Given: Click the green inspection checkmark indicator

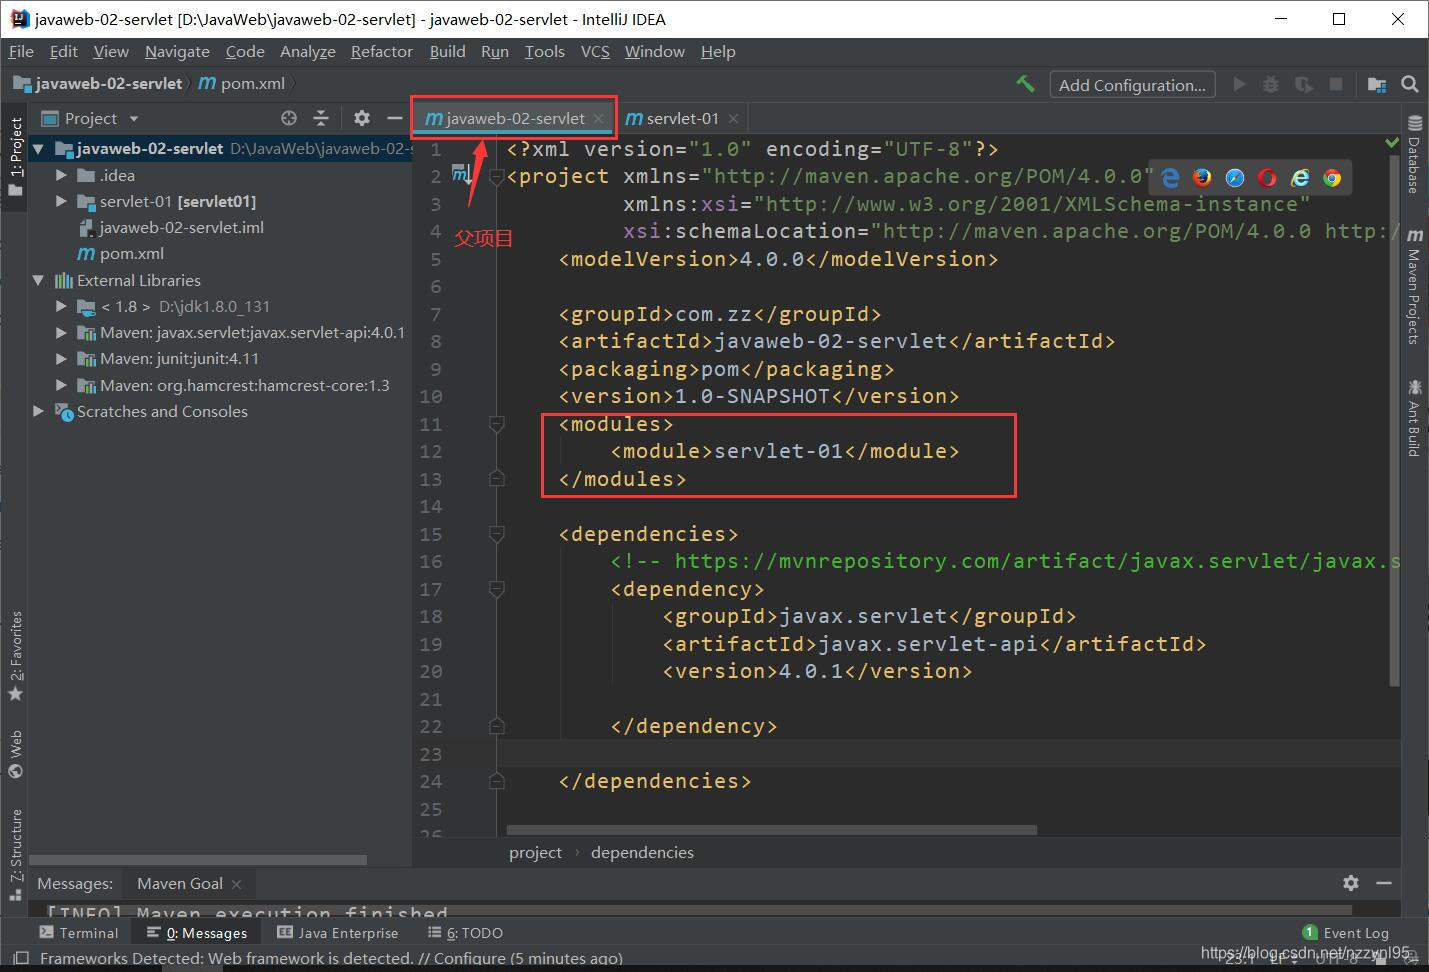Looking at the screenshot, I should tap(1392, 144).
